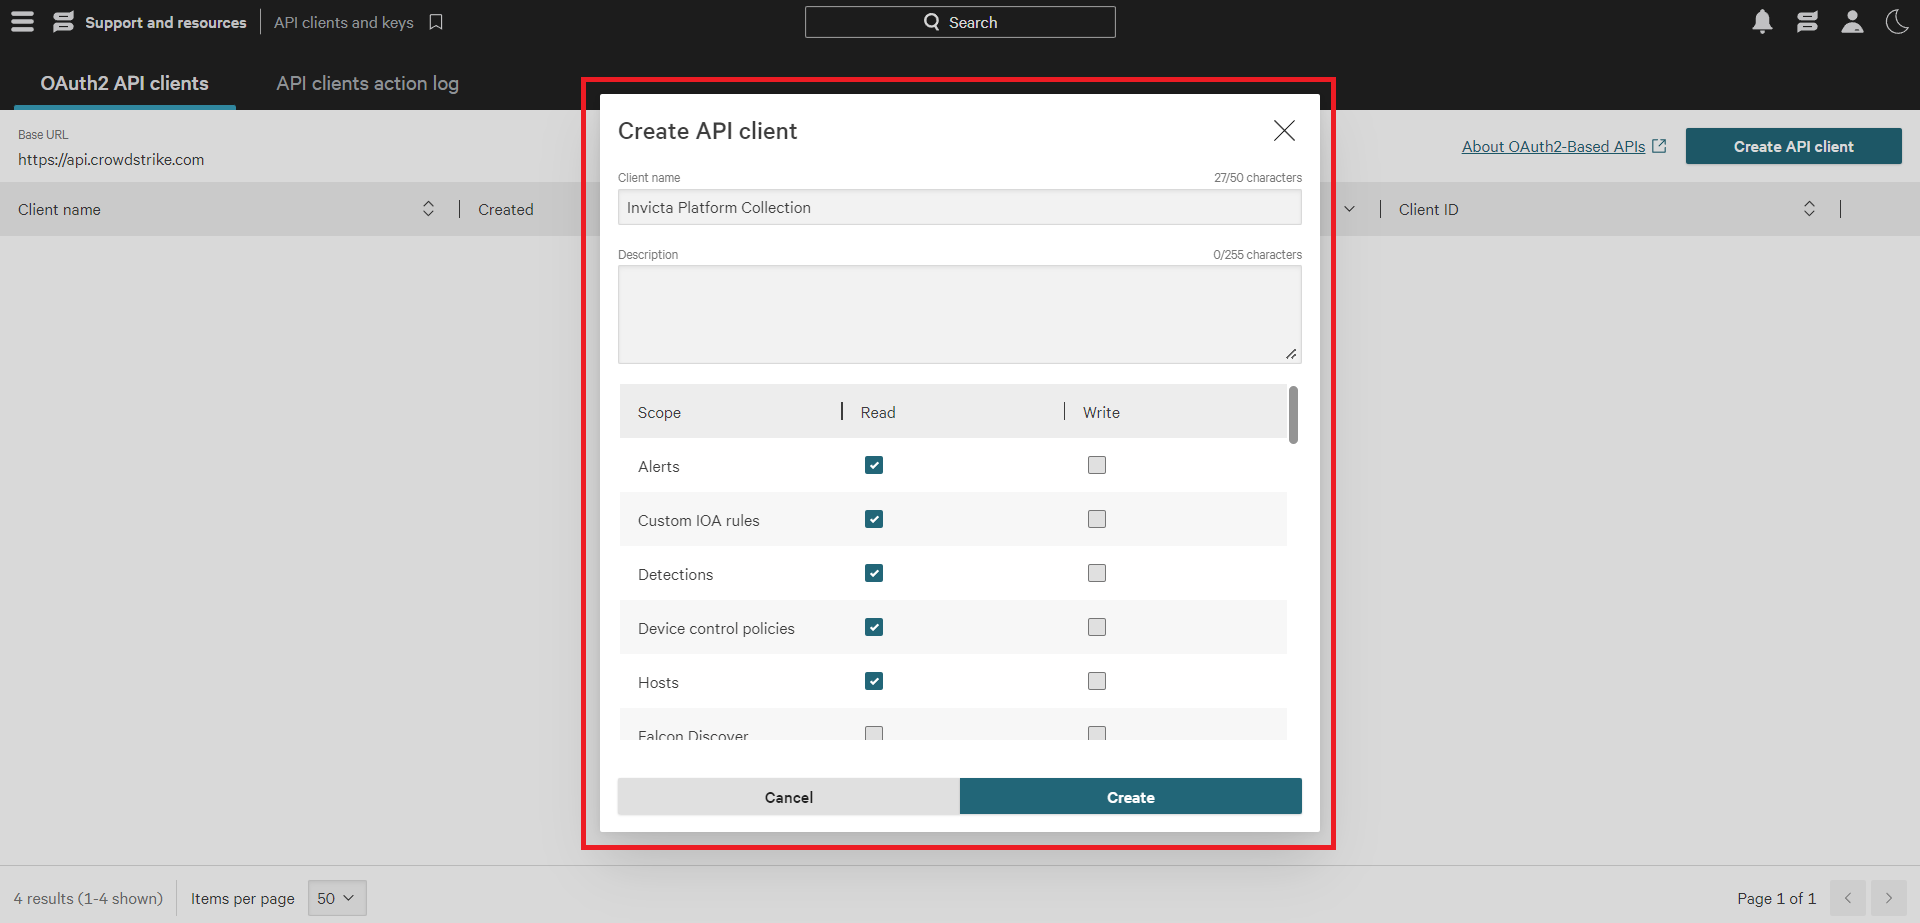Click the CrowdStrike falcon logo icon
Screen dimensions: 1920x923
point(63,22)
